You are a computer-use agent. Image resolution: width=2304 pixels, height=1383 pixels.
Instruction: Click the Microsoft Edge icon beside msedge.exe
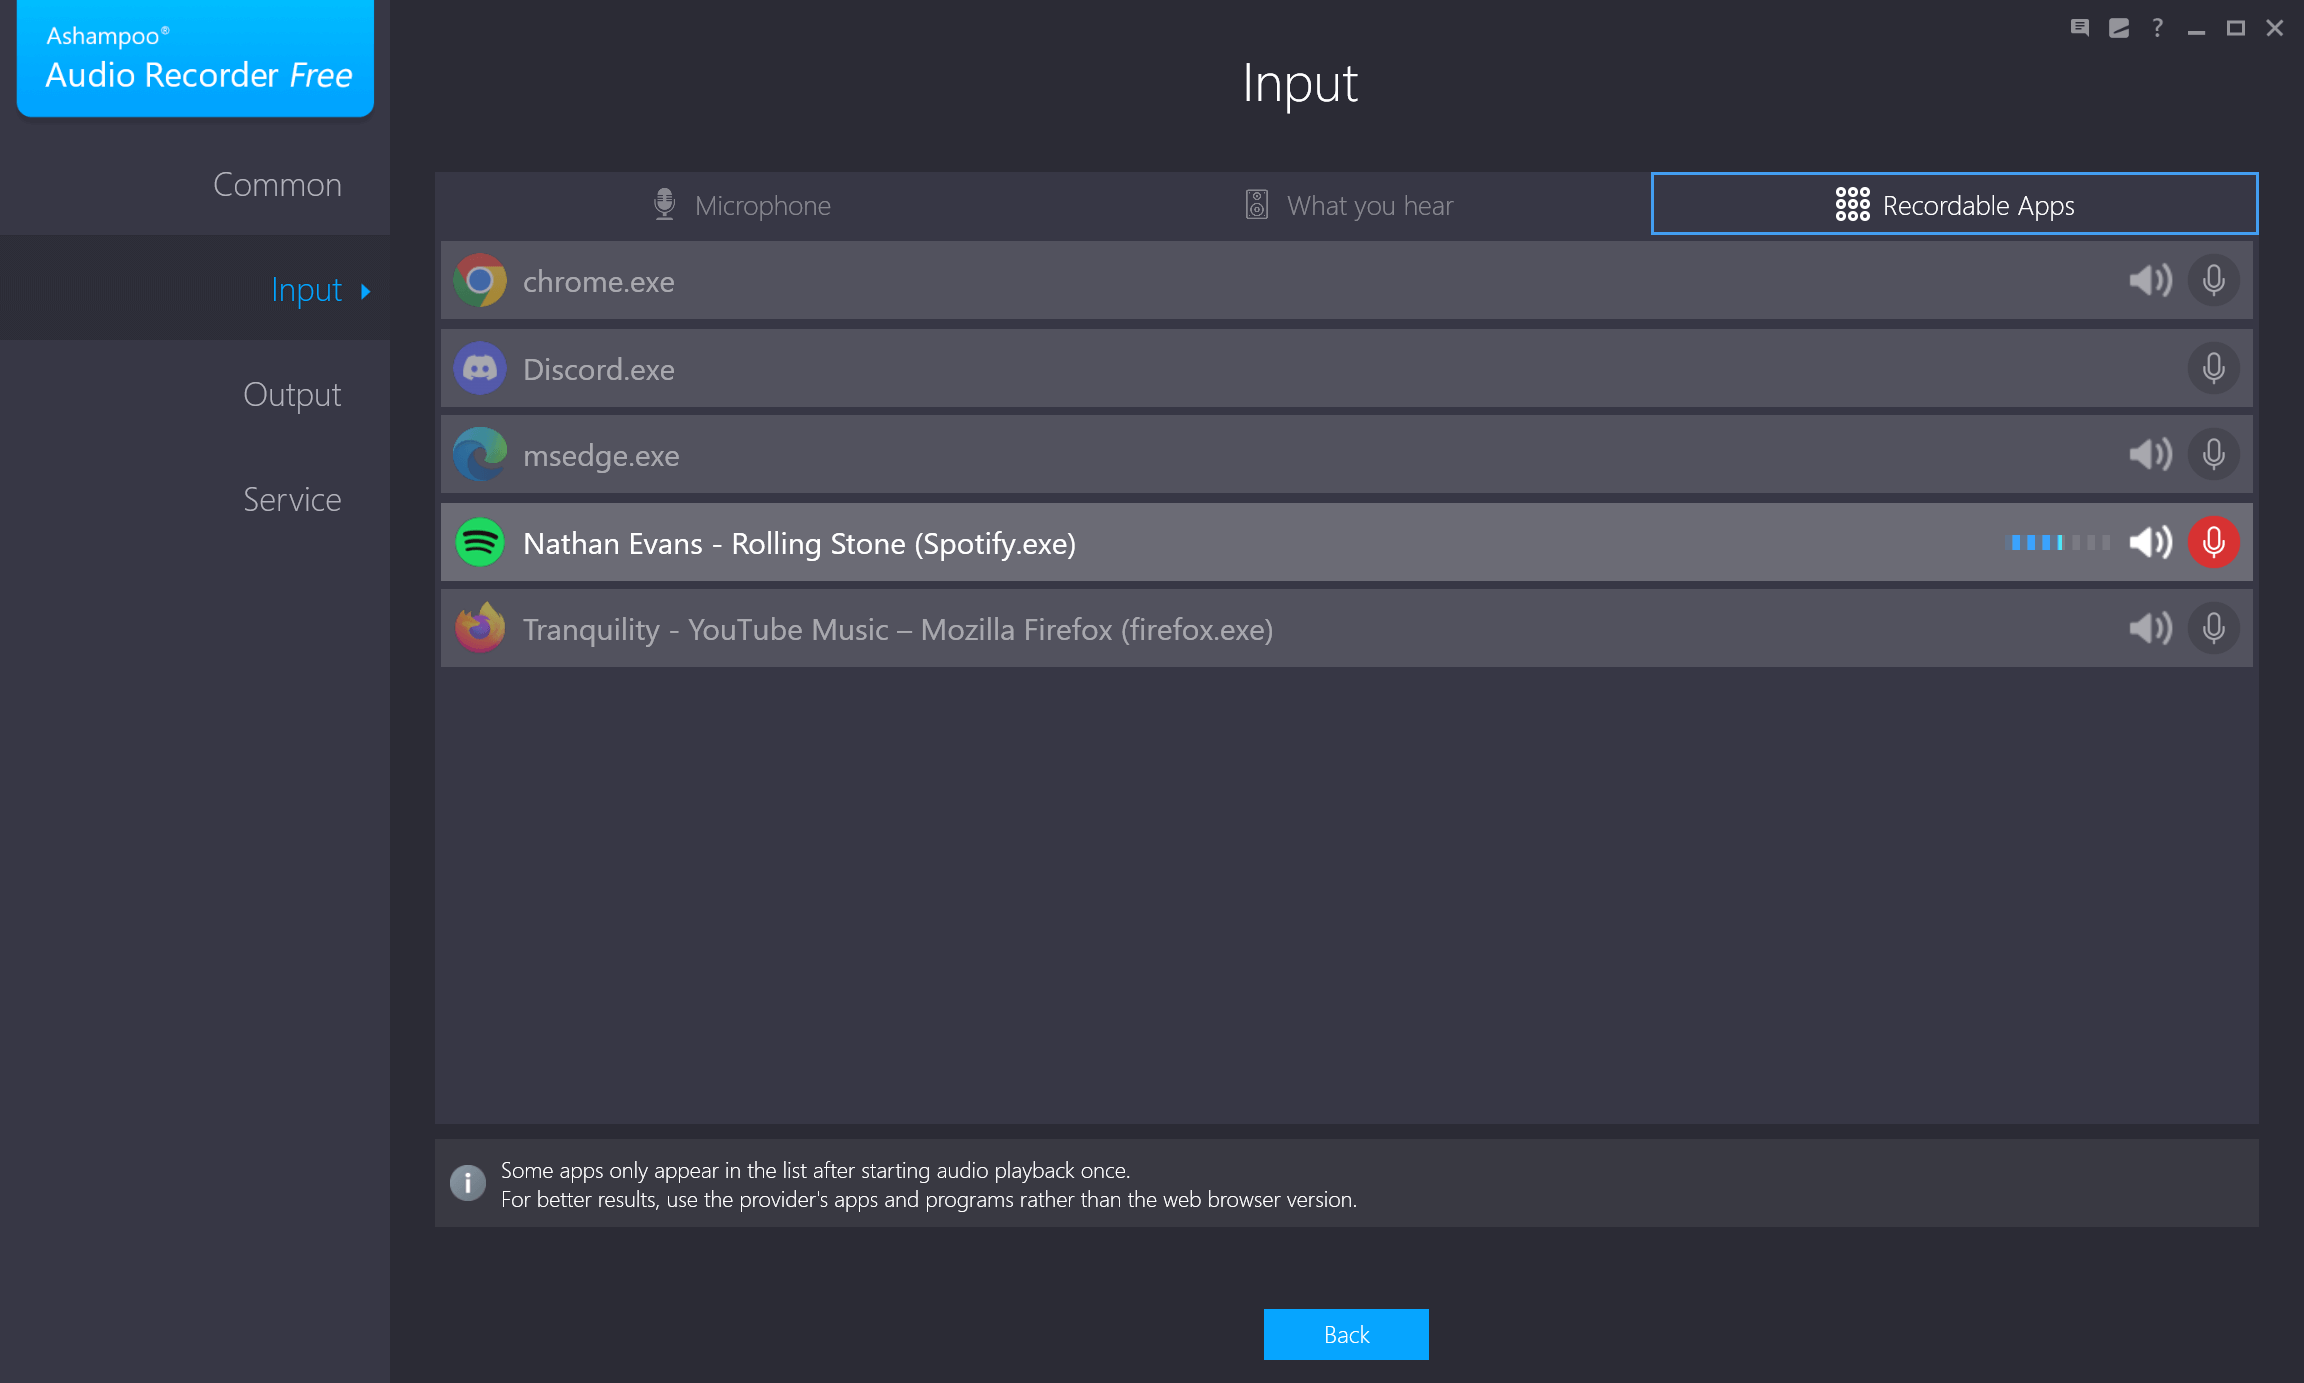tap(480, 455)
